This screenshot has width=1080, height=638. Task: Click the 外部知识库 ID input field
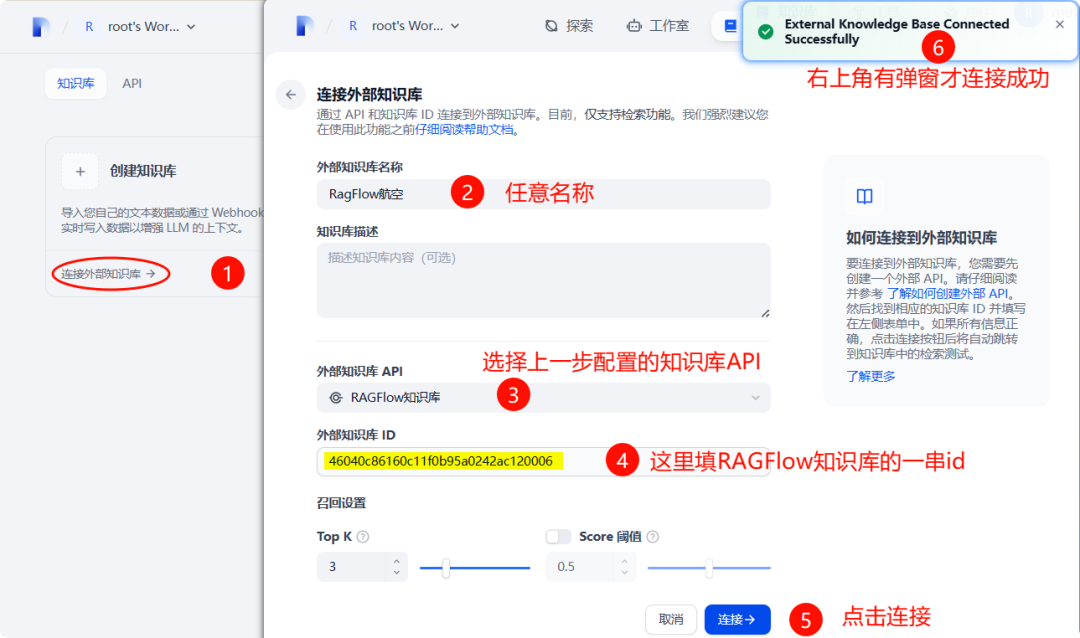tap(543, 462)
